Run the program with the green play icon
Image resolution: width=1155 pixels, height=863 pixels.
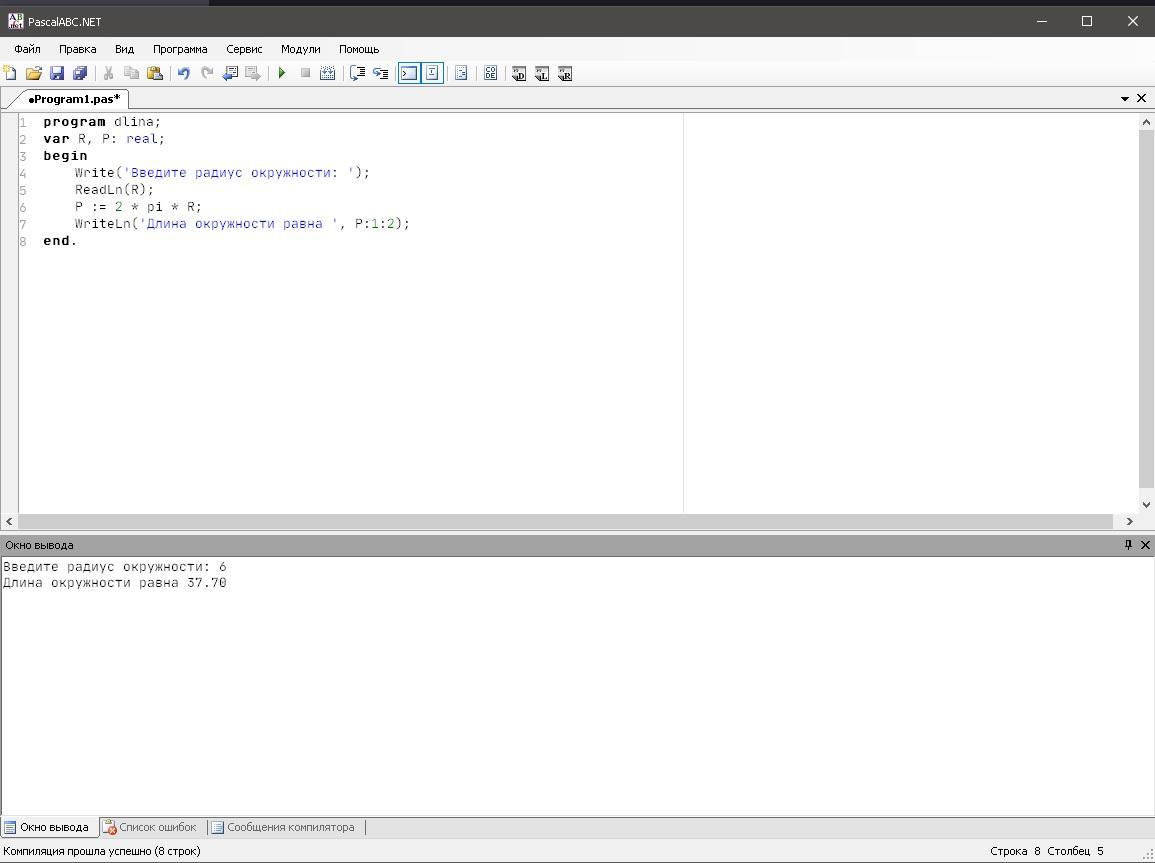click(x=282, y=73)
